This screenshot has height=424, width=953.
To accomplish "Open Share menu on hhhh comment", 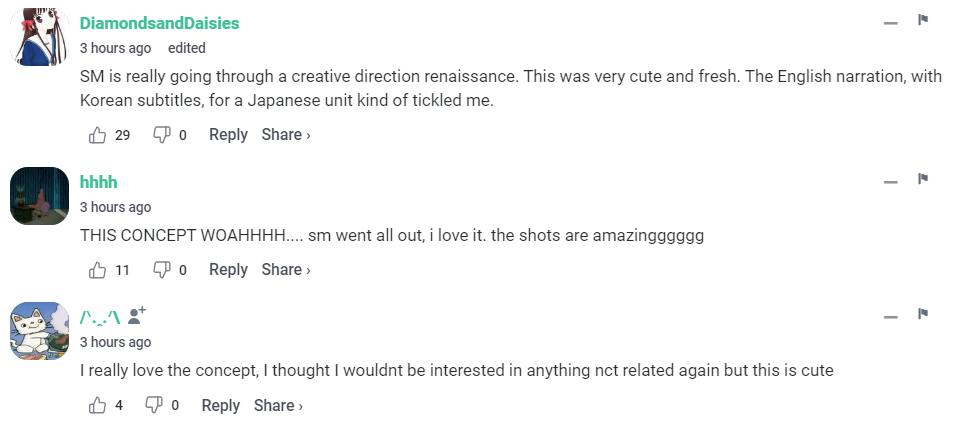I will [286, 270].
